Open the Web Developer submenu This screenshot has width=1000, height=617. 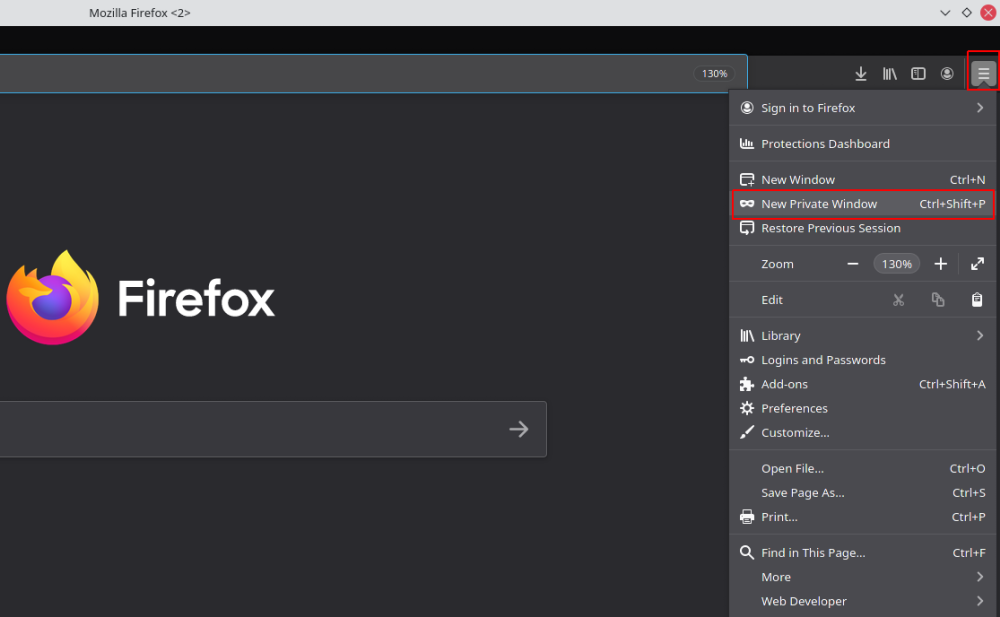point(804,601)
